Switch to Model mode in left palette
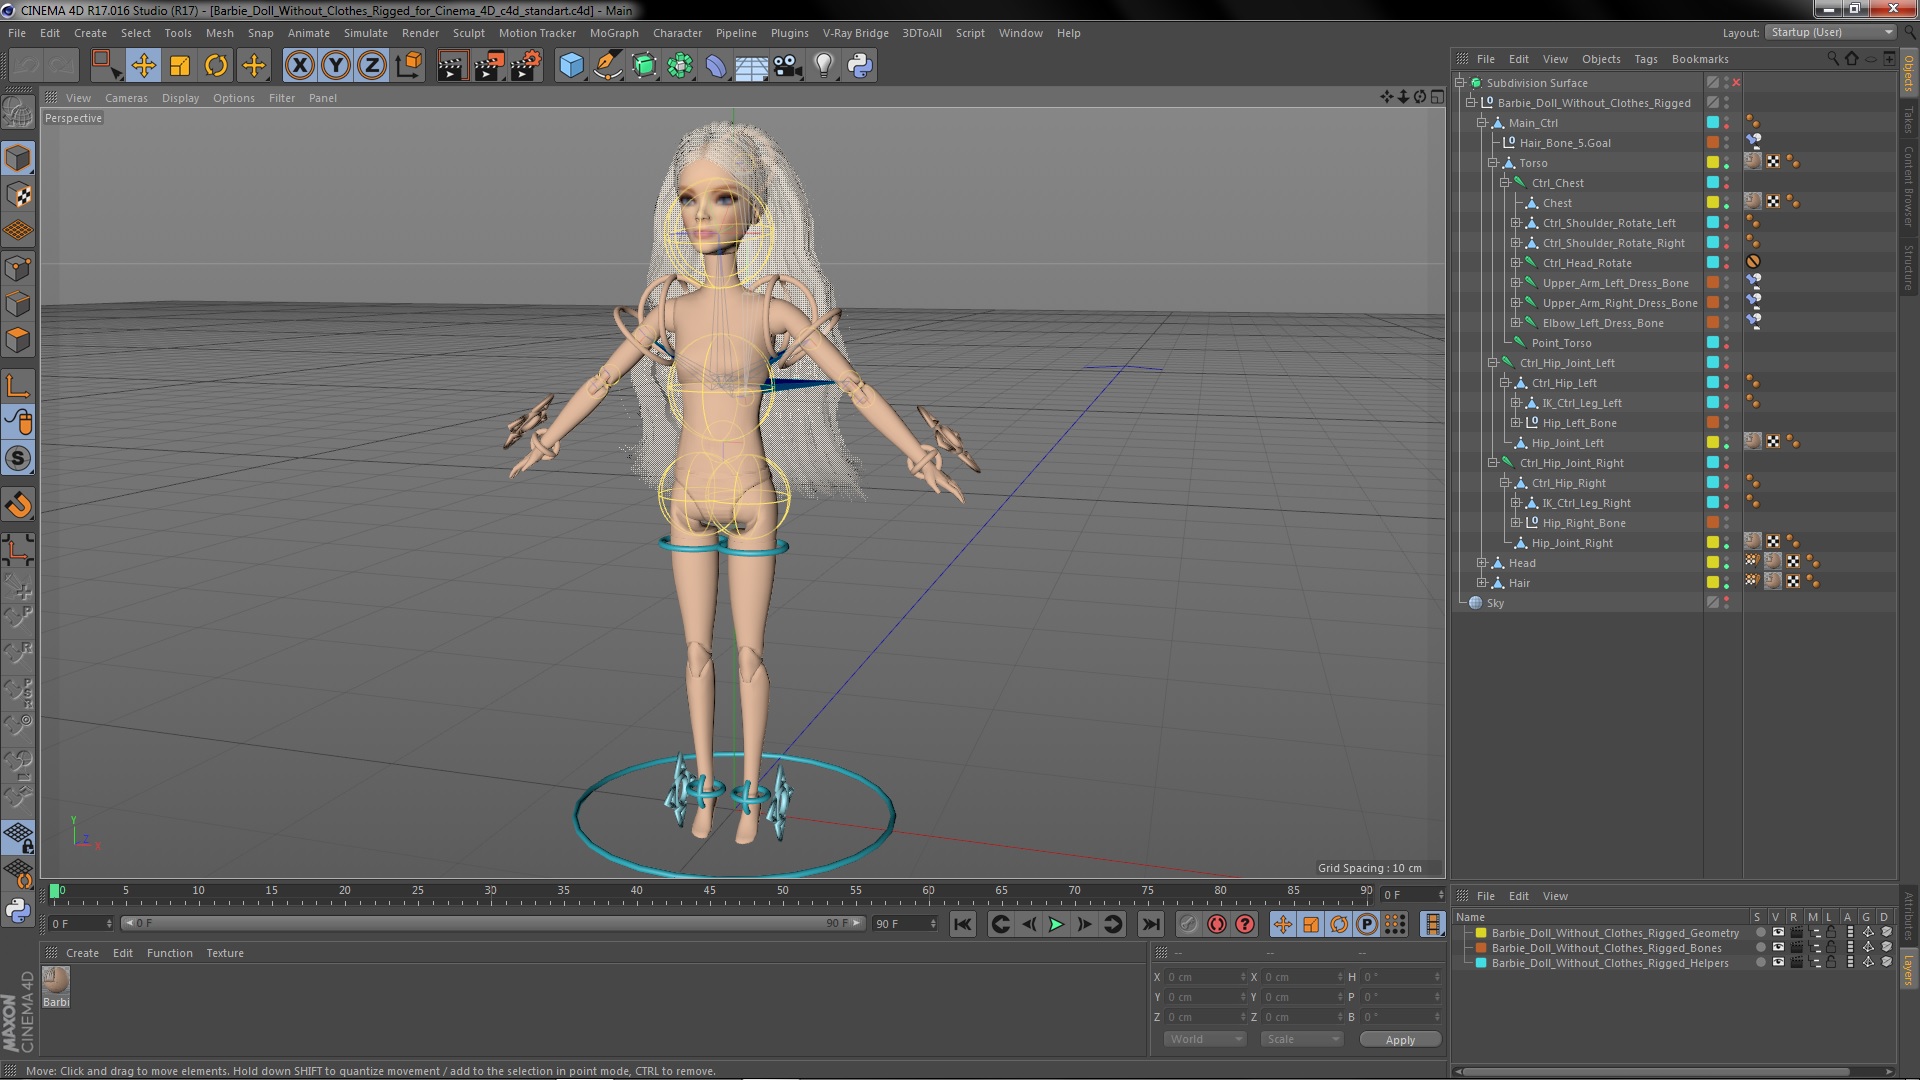 tap(18, 158)
